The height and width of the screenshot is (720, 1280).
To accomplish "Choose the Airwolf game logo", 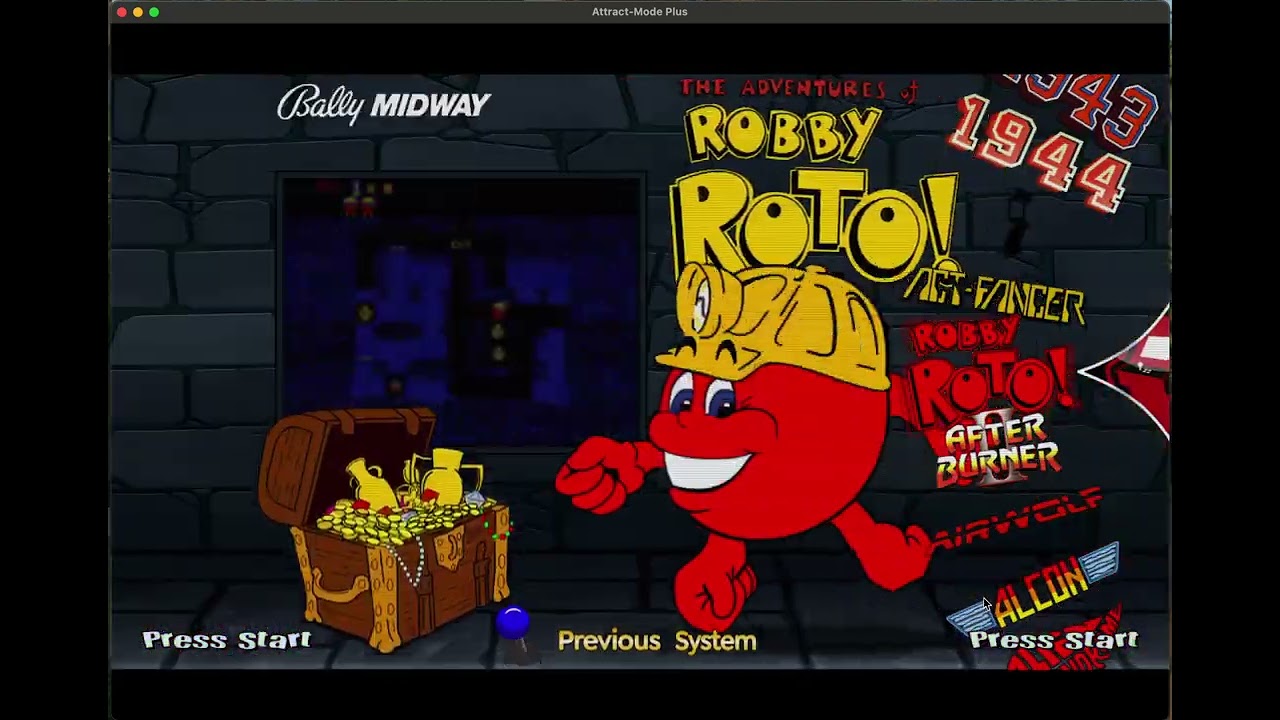I will pos(1018,518).
